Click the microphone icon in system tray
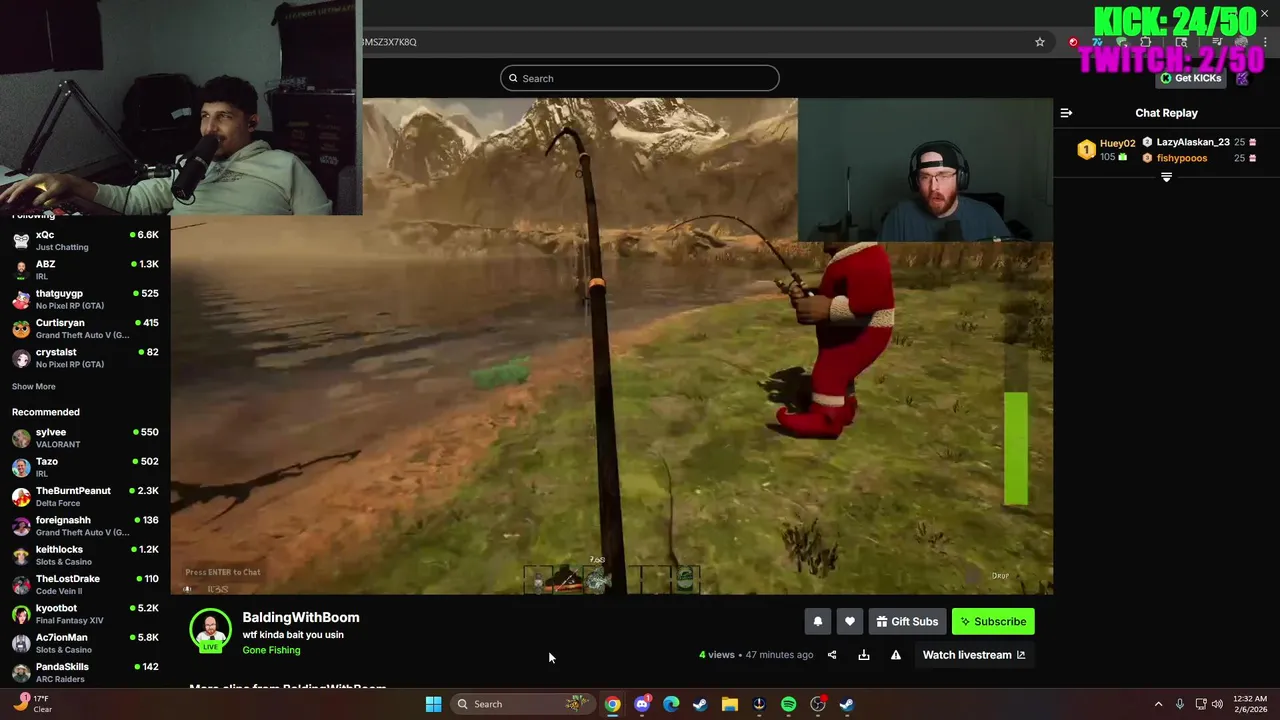The height and width of the screenshot is (720, 1280). pos(1180,704)
